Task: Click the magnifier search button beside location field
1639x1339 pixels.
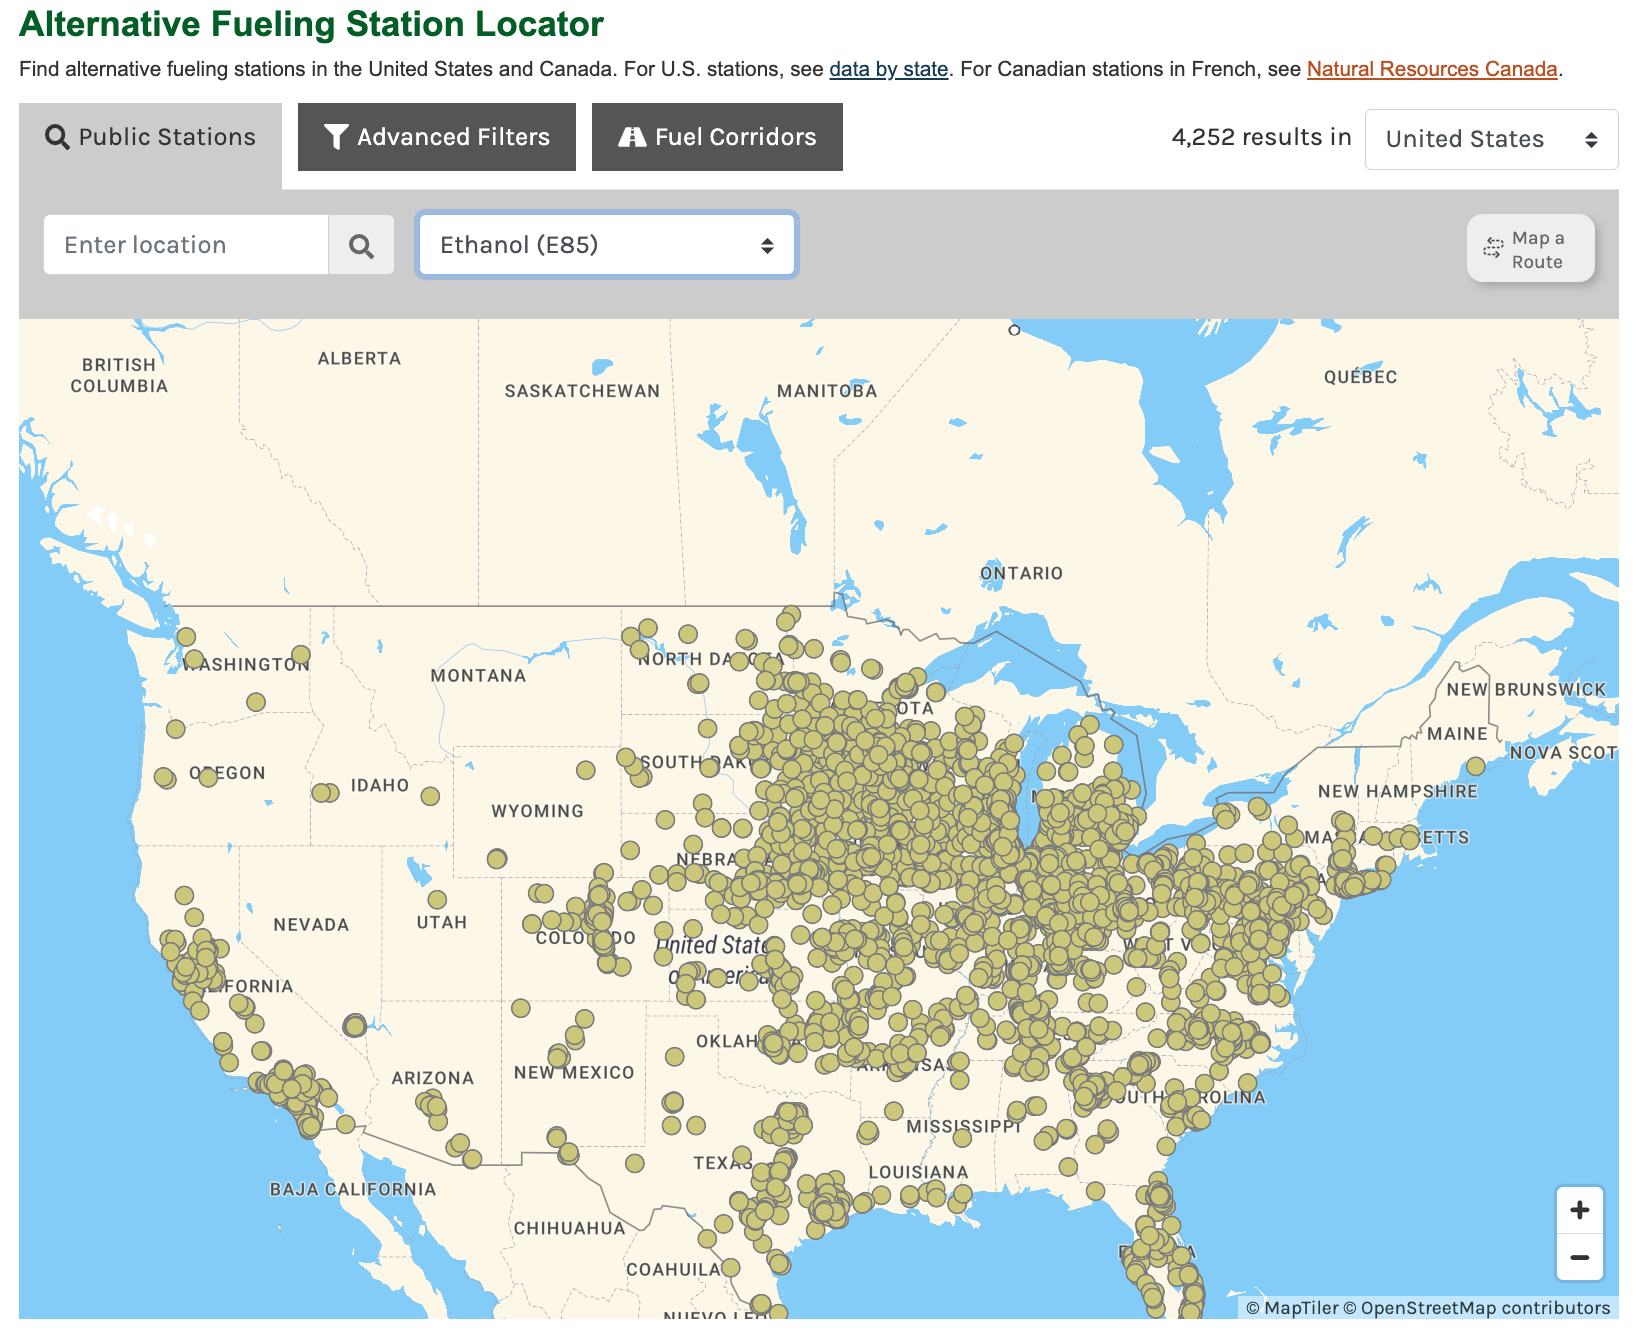Action: (x=361, y=245)
